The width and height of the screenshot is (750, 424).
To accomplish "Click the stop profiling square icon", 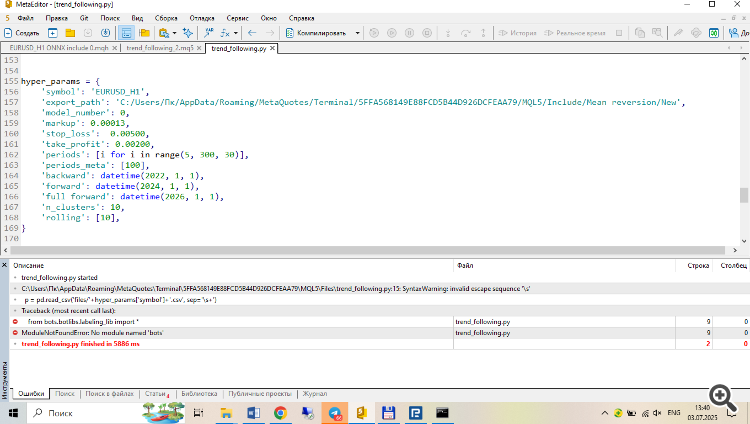I will [x=619, y=33].
